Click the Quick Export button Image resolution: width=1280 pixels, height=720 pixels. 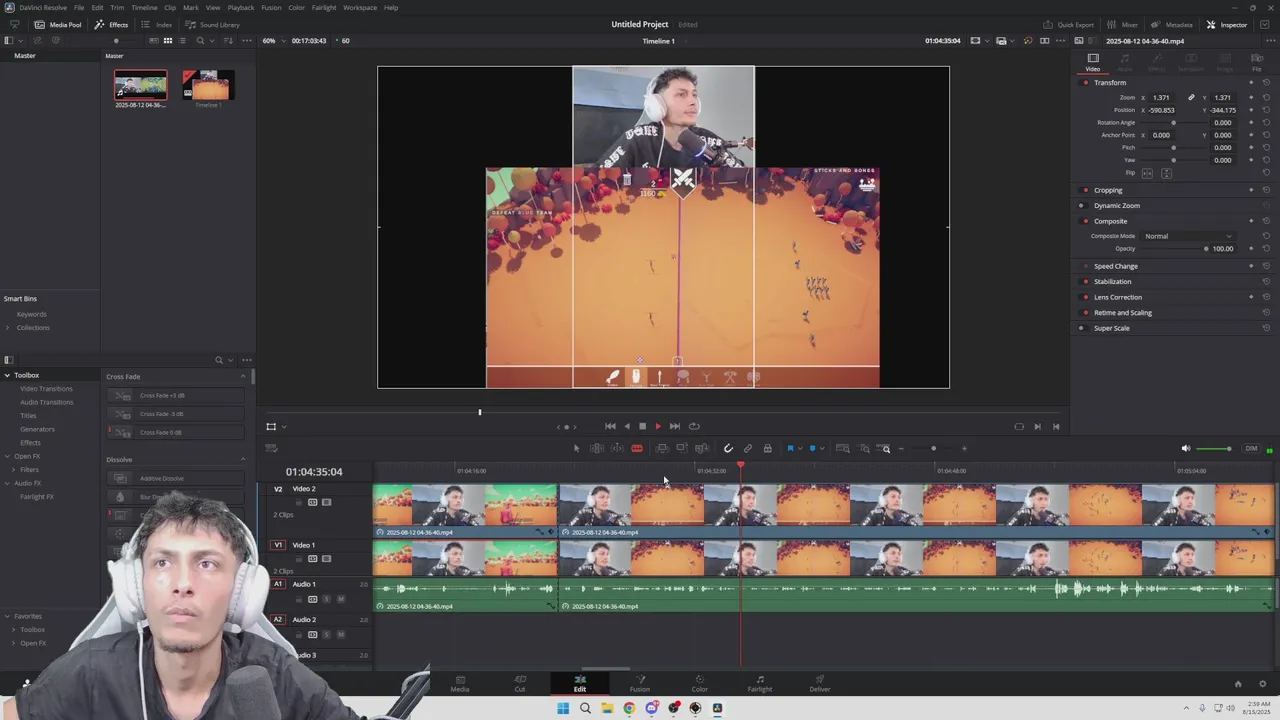(x=1069, y=24)
